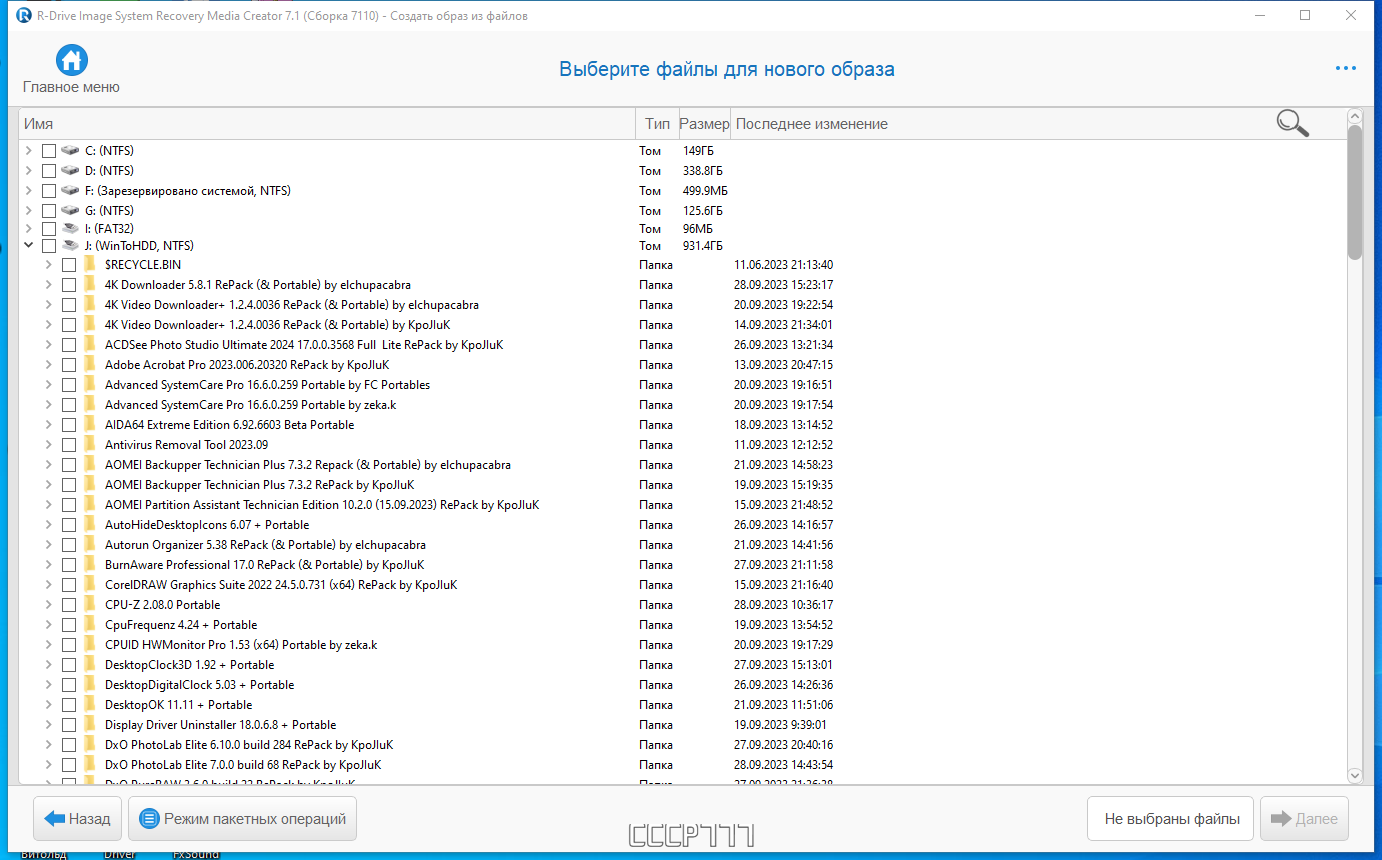Expand 4K Video Downloader+ by elchupacabra folder

pyautogui.click(x=48, y=304)
